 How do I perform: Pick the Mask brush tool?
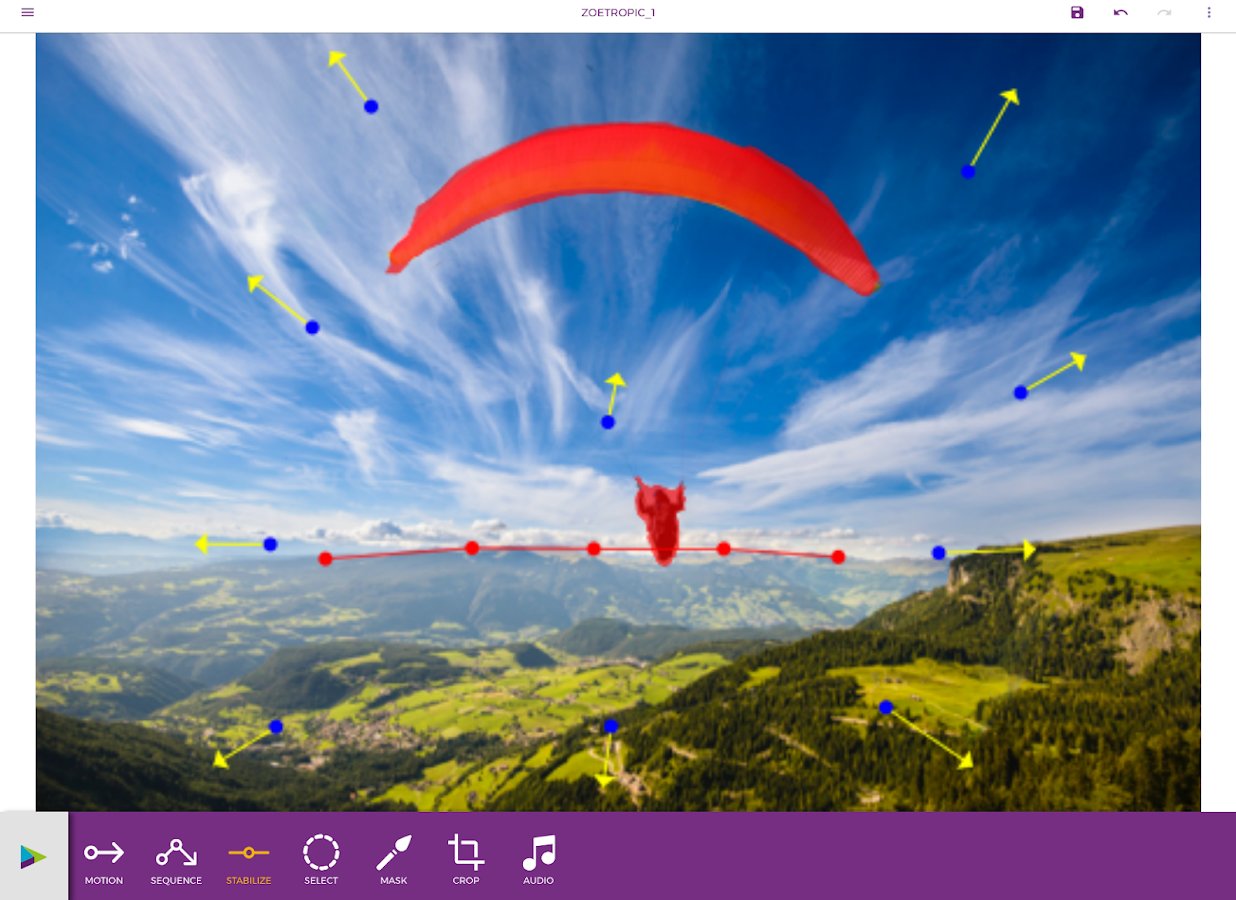(x=393, y=861)
